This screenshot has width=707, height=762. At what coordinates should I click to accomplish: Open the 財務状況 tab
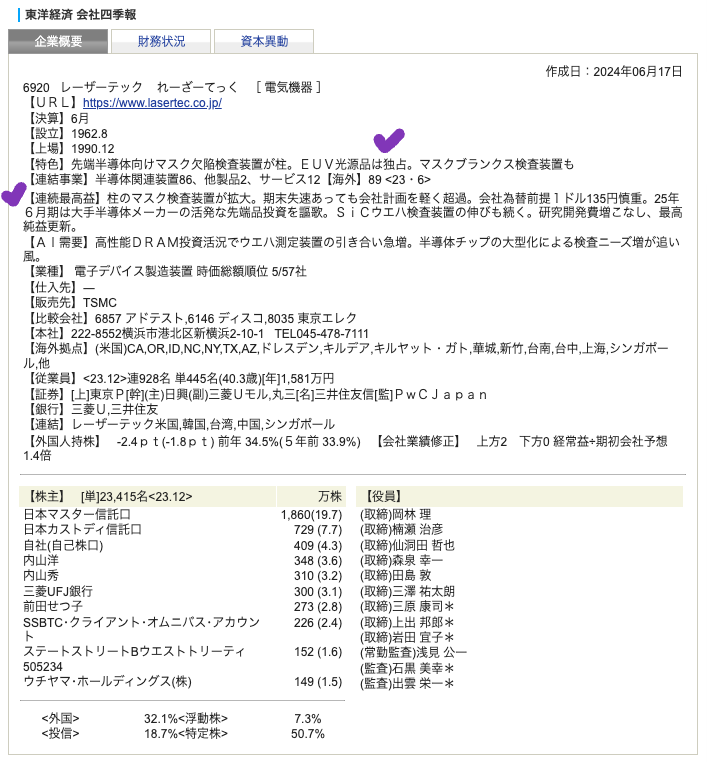click(161, 41)
